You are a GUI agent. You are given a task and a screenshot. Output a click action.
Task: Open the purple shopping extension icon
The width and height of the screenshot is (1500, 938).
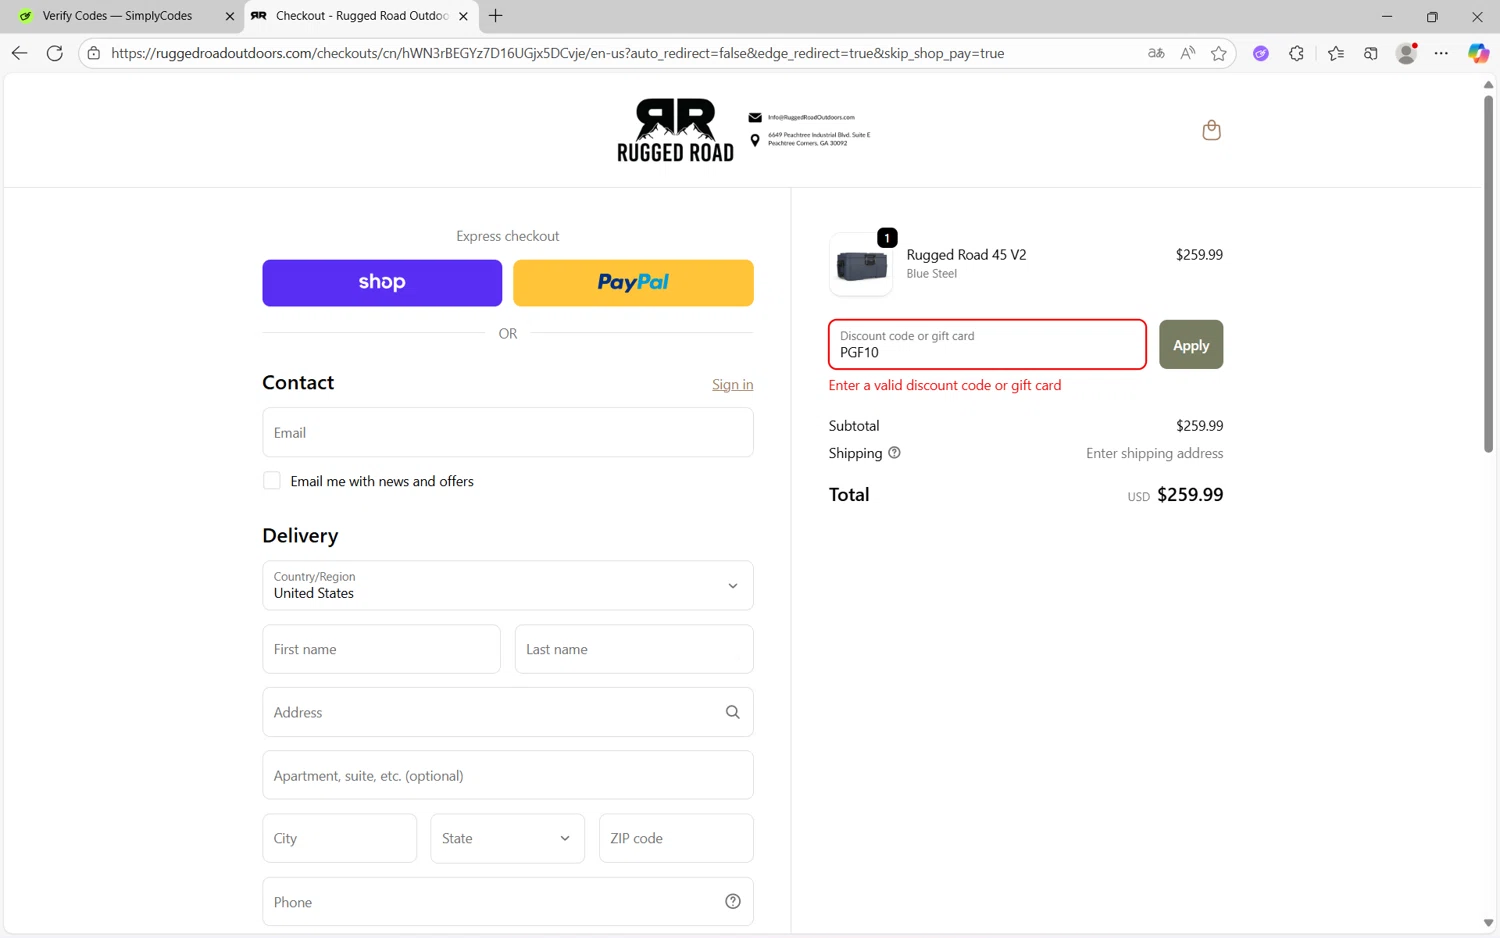(1261, 53)
